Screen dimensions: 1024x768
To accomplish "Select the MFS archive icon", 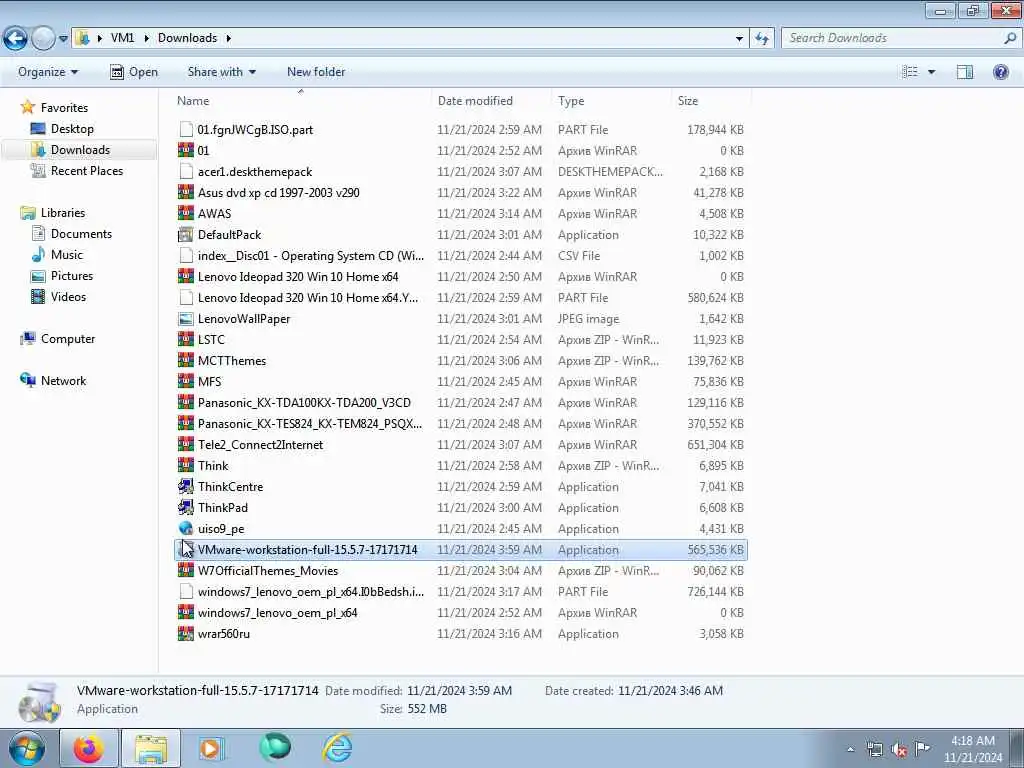I will [186, 381].
